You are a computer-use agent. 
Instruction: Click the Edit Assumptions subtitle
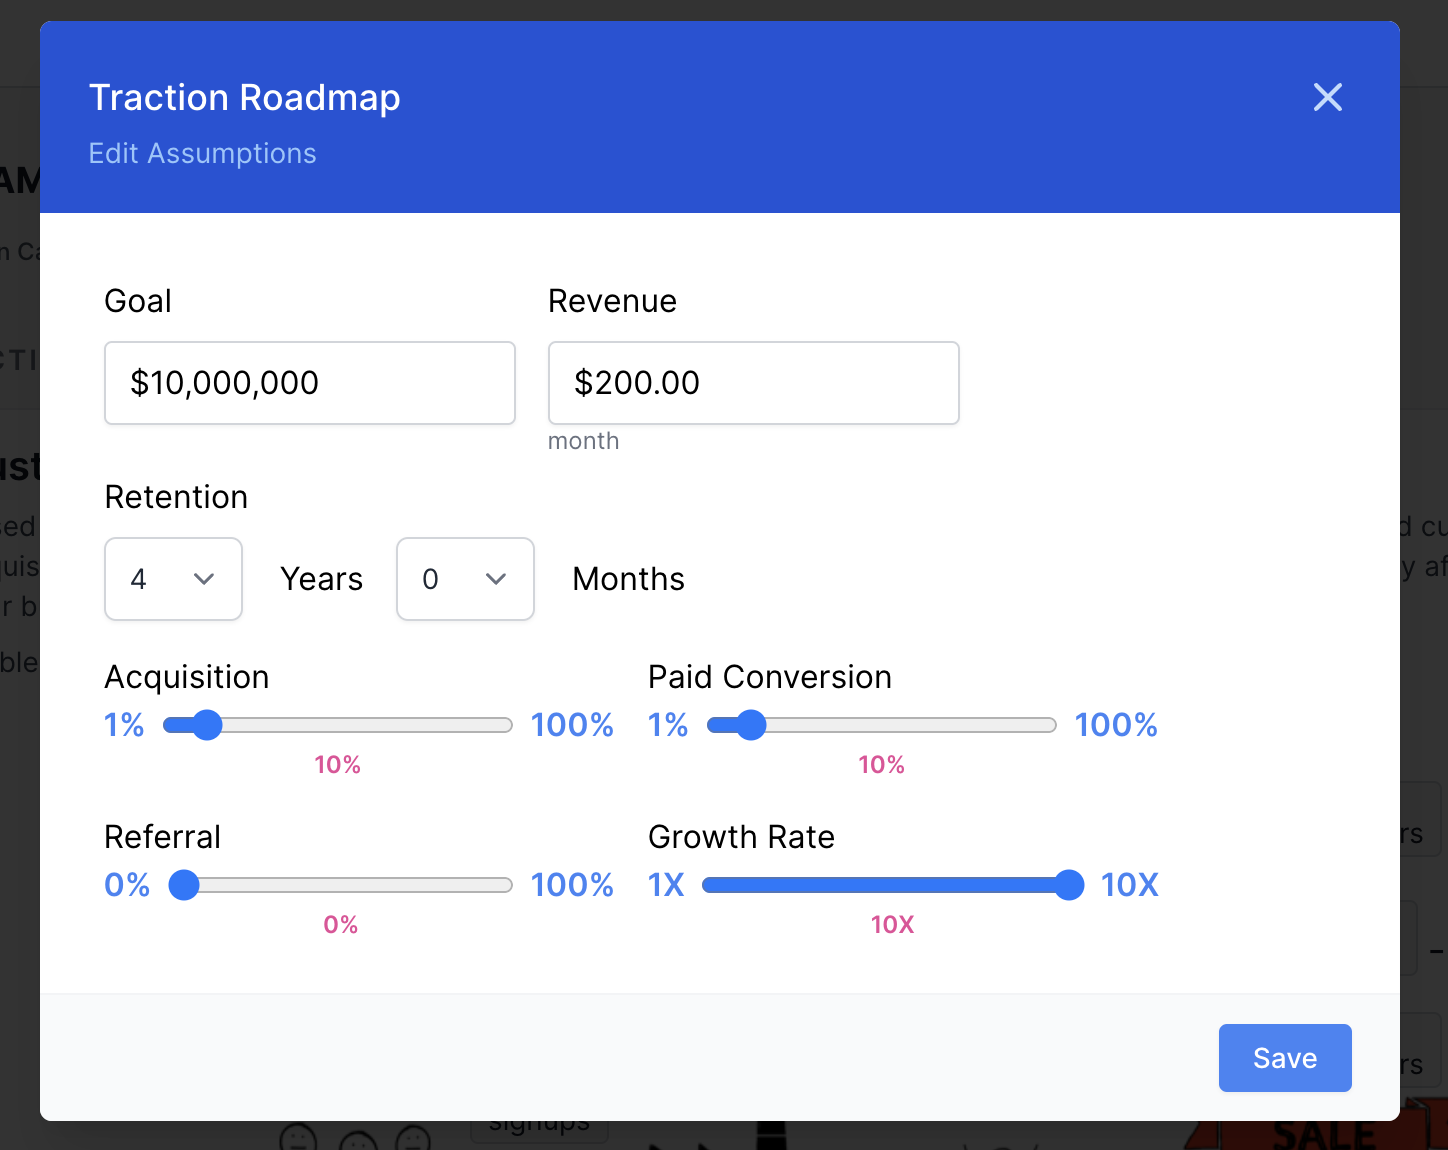tap(202, 153)
